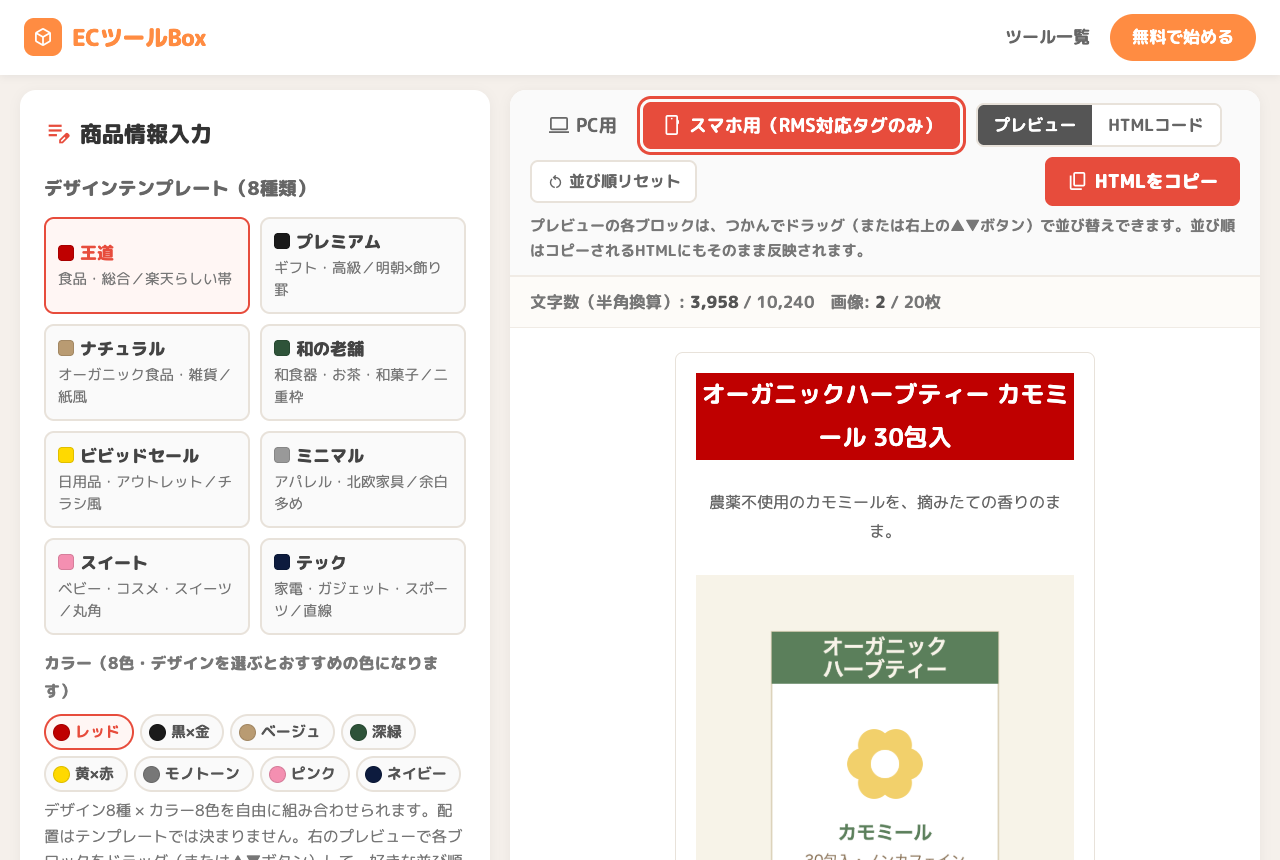Copy HTML with the HTMLをコピー button
1280x860 pixels.
click(x=1142, y=181)
